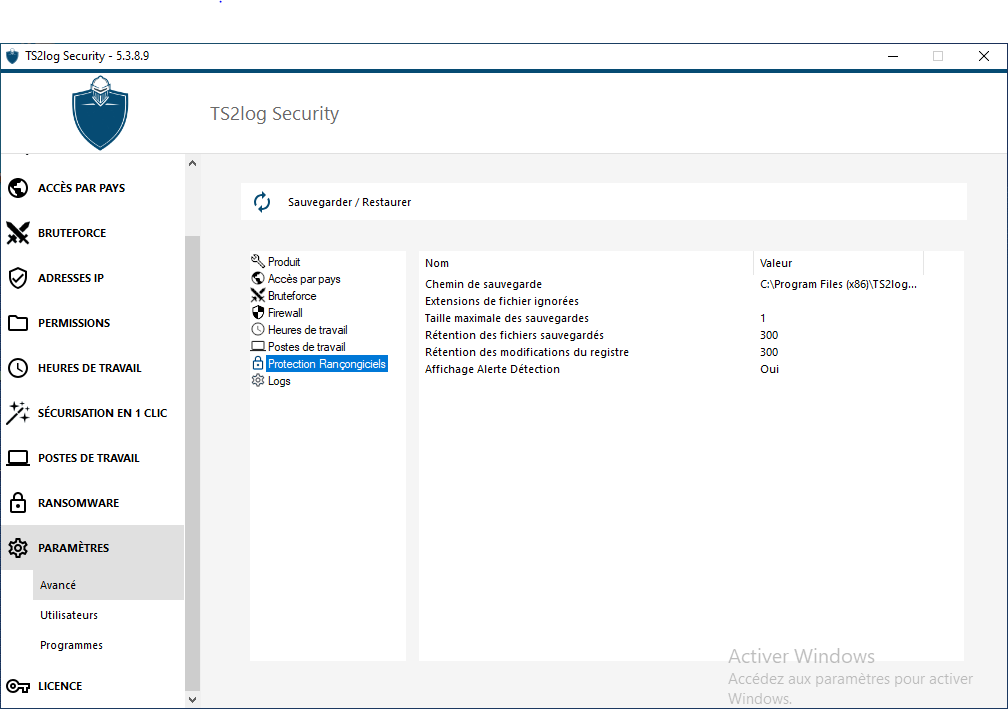Image resolution: width=1008 pixels, height=709 pixels.
Task: Select Taille maximale des sauvegardes row
Action: tap(671, 318)
